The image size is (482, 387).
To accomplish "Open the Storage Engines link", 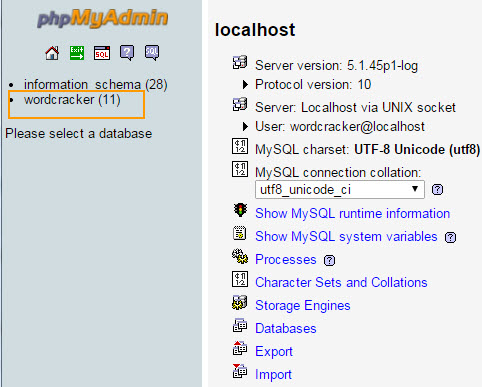I will point(303,306).
